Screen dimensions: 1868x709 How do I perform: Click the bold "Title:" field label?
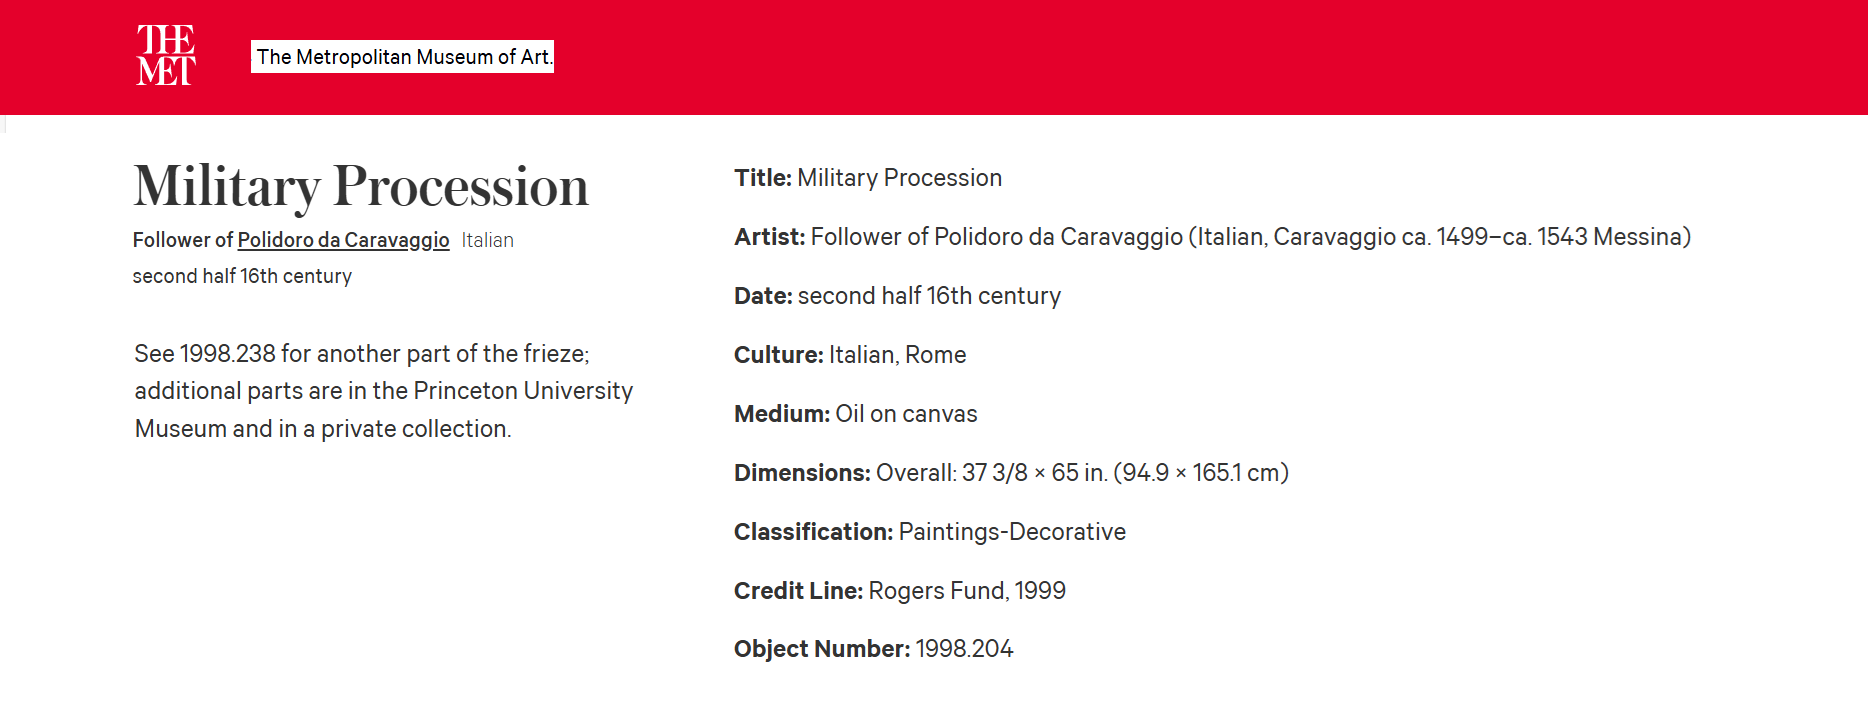(763, 178)
